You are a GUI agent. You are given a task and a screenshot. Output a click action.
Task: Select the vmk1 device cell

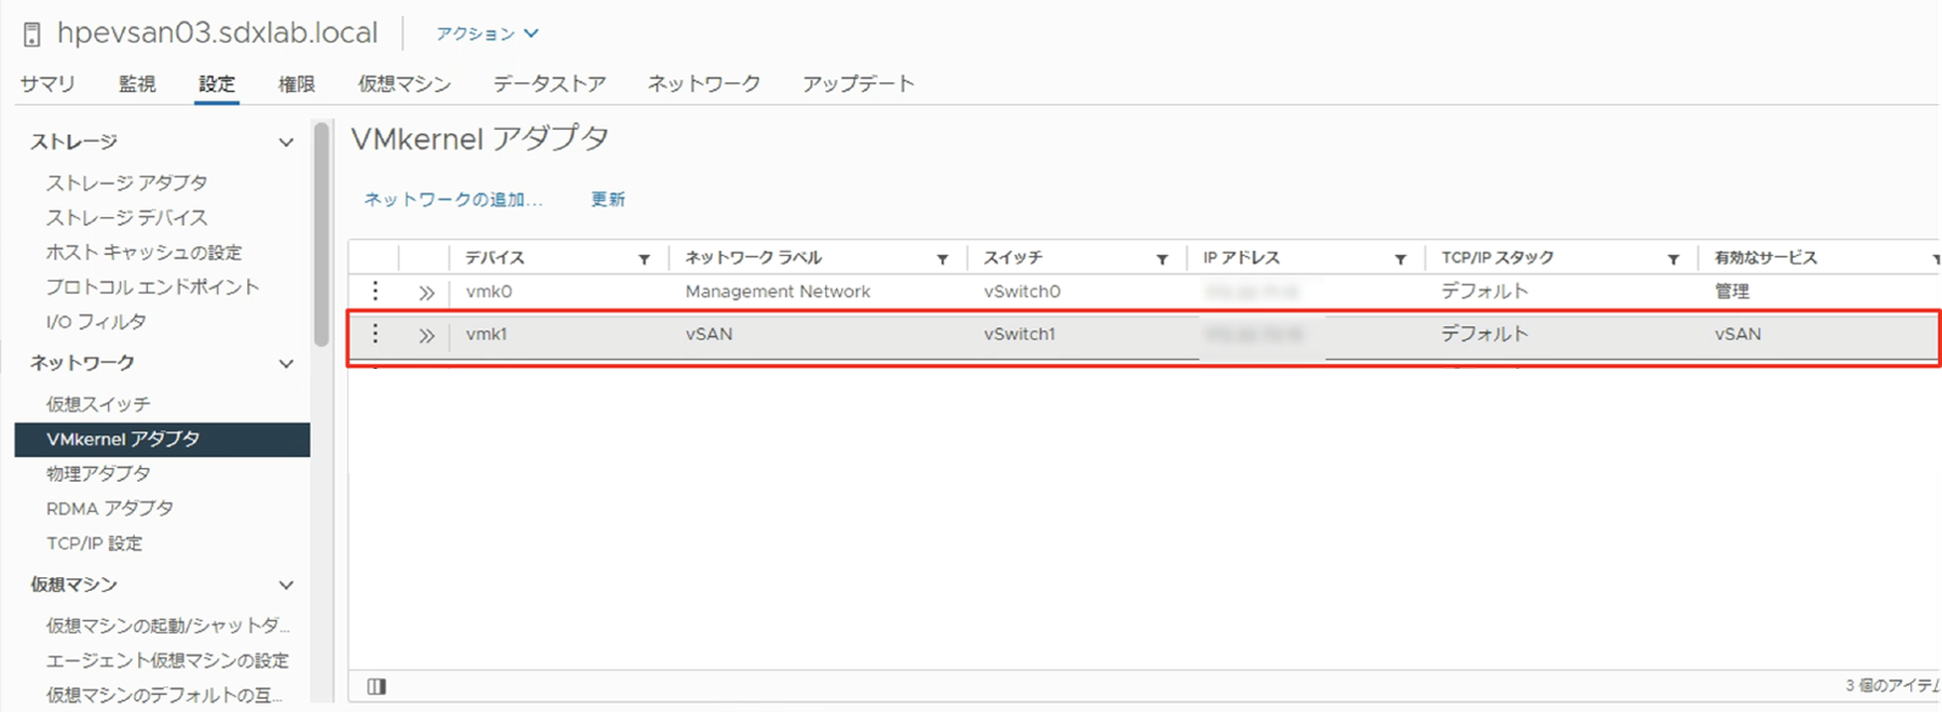(486, 334)
